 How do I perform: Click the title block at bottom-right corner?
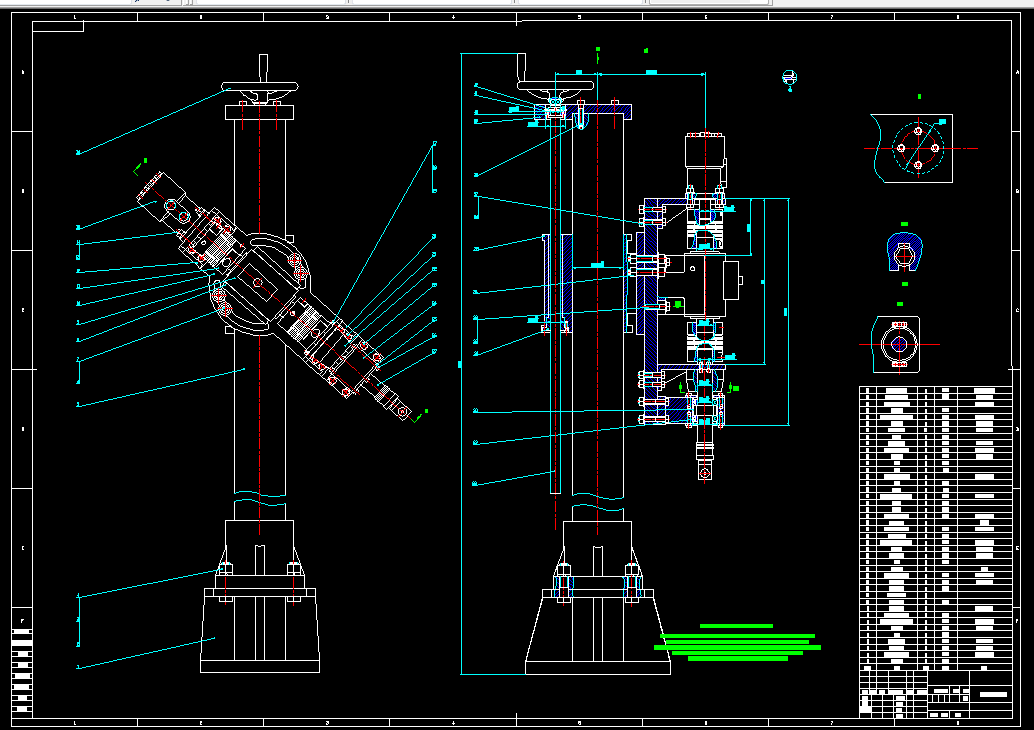pos(936,694)
